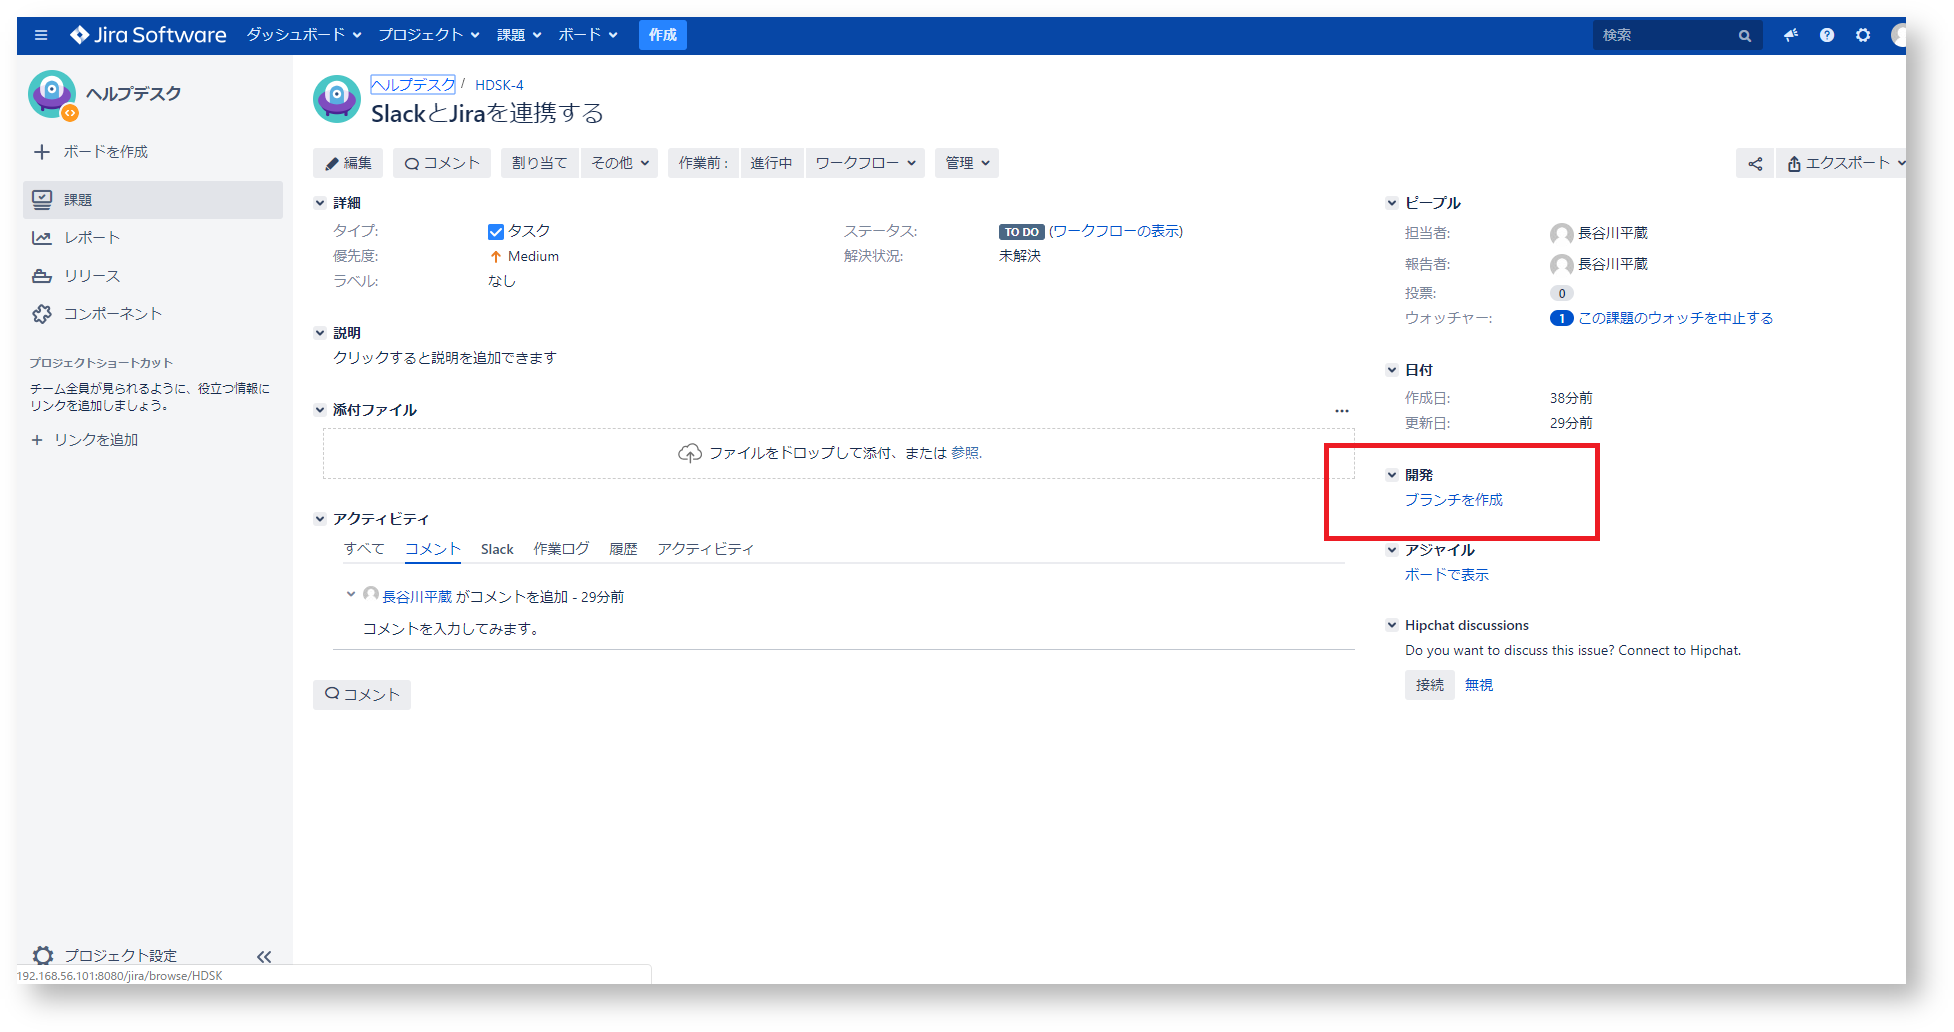Click the 進行中 transition button

click(x=771, y=163)
